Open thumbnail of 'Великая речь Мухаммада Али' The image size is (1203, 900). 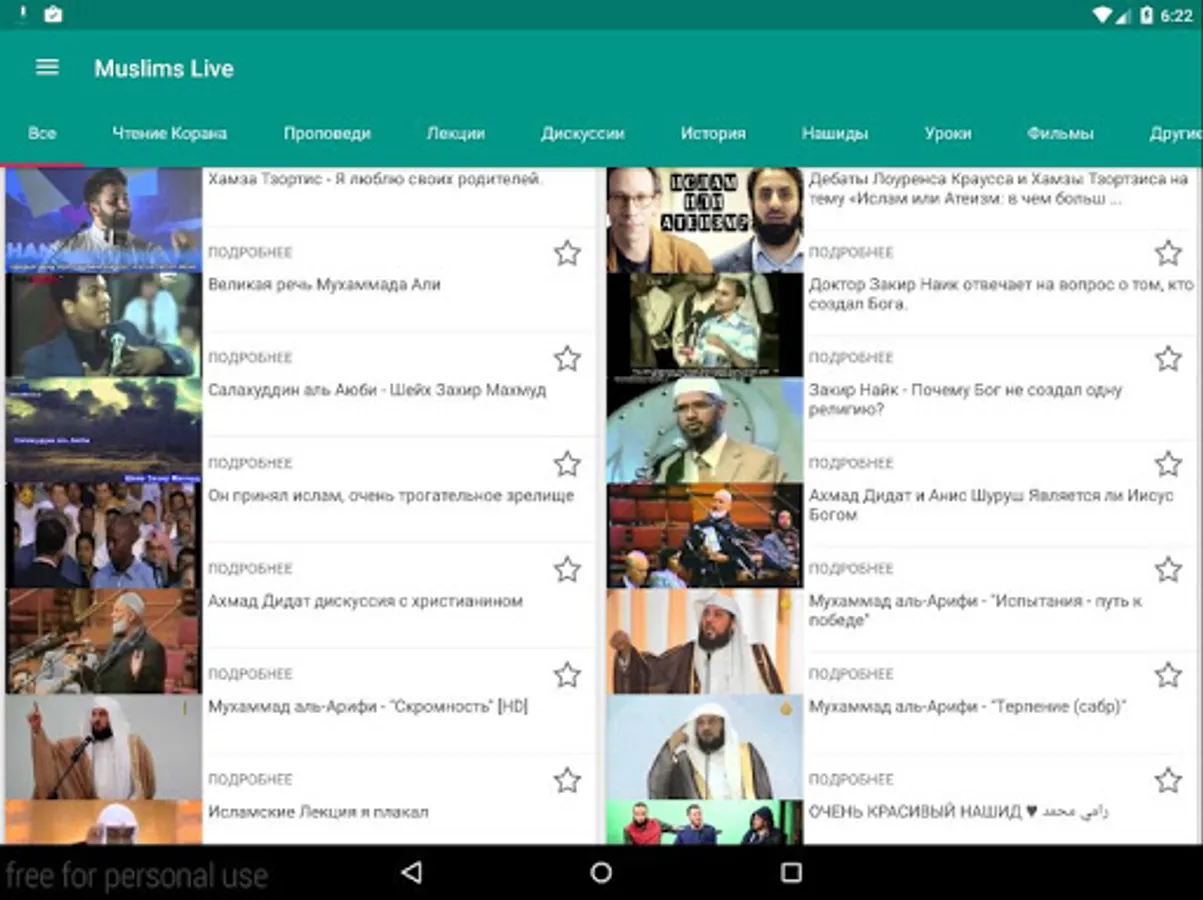104,325
